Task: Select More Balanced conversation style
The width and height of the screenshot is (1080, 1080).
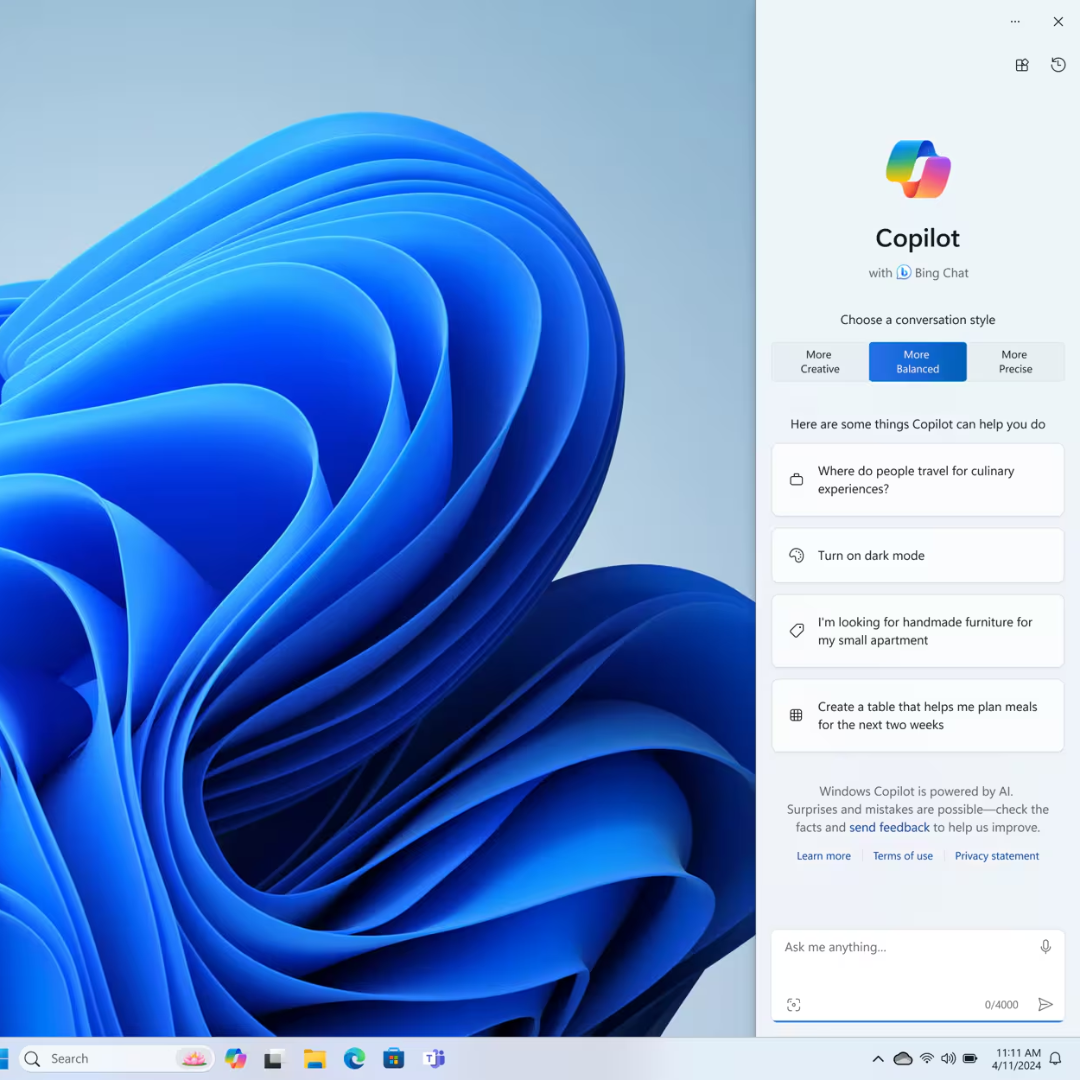Action: [917, 362]
